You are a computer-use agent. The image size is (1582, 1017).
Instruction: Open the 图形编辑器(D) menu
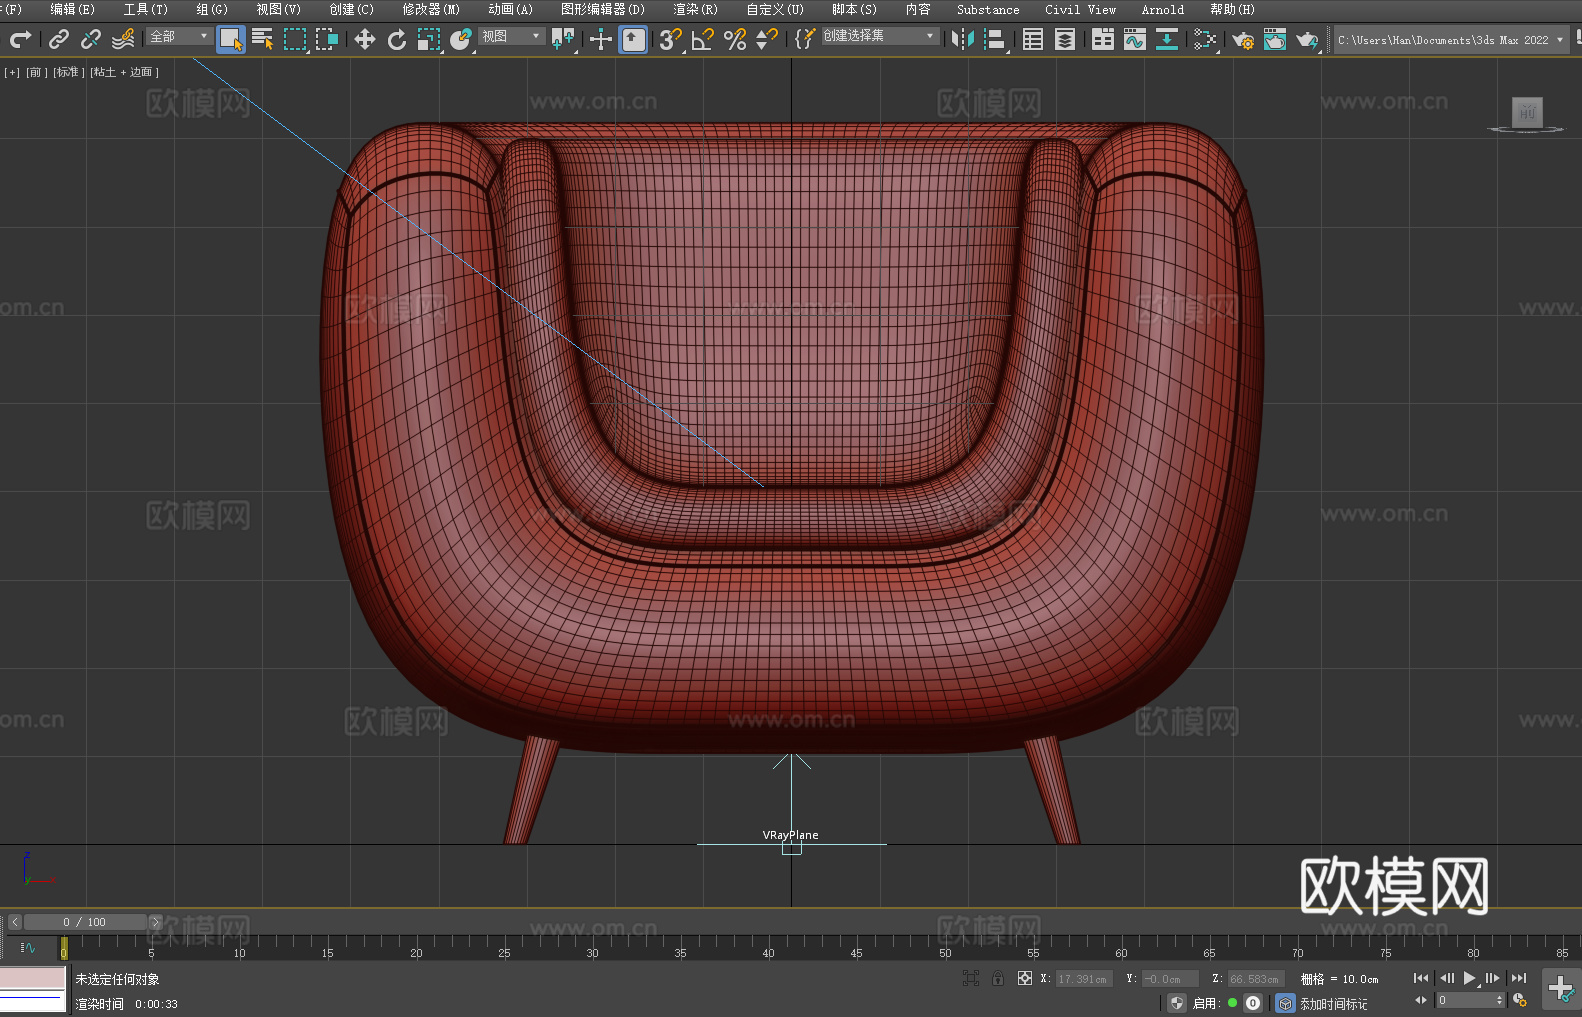click(x=603, y=9)
